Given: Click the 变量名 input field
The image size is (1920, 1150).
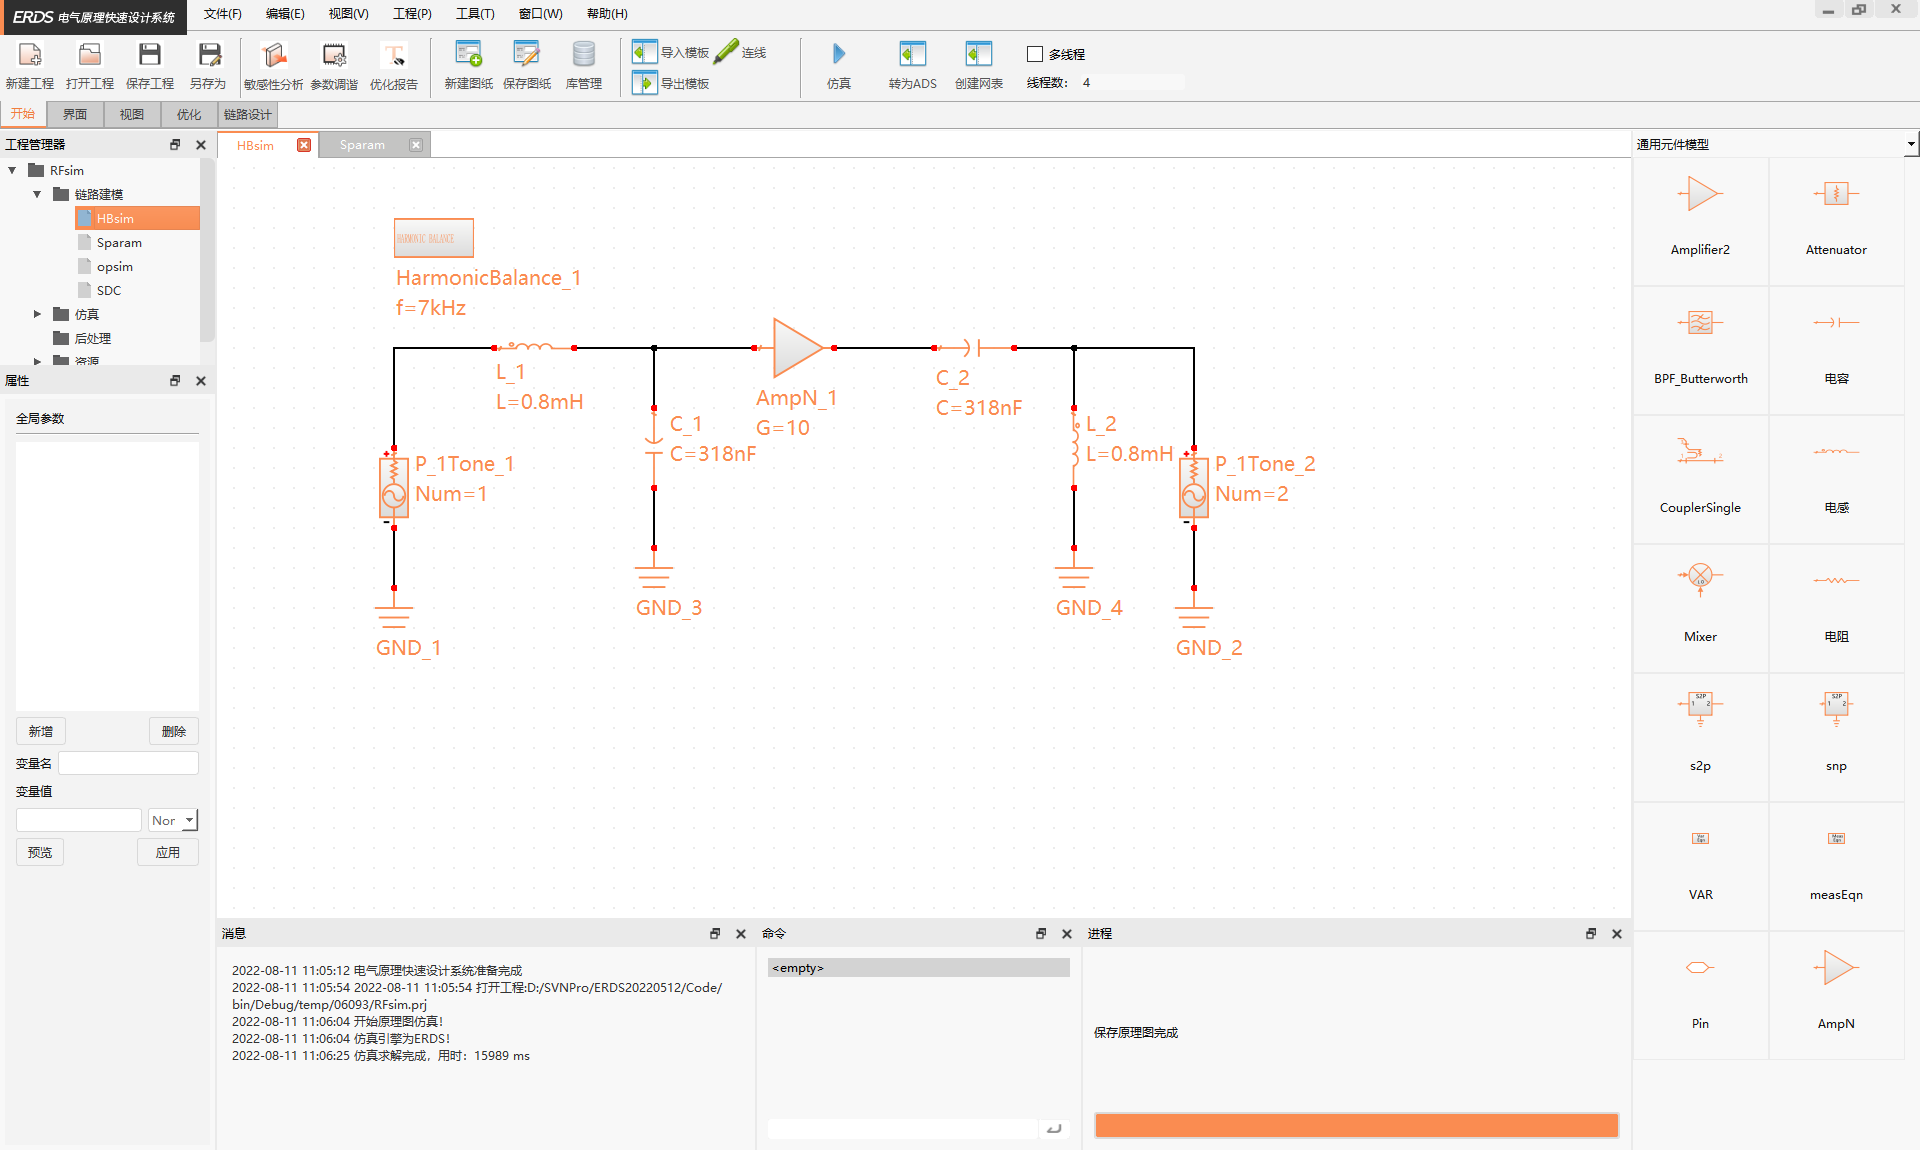Looking at the screenshot, I should pos(128,763).
